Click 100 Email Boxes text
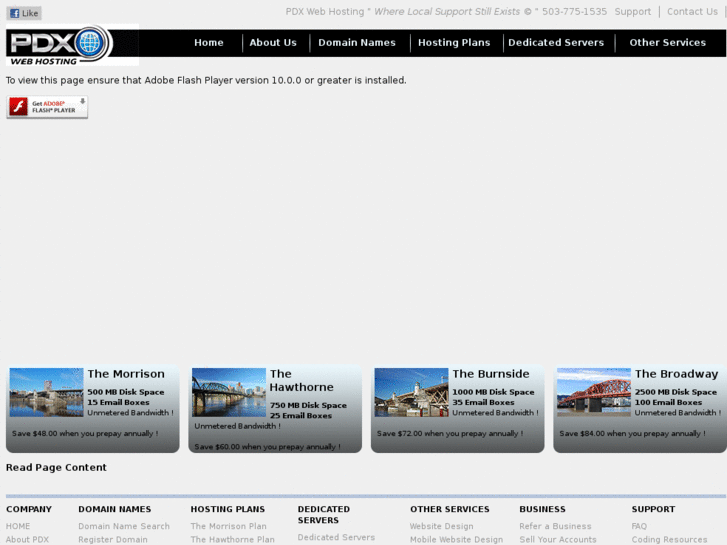The image size is (727, 545). tap(668, 403)
